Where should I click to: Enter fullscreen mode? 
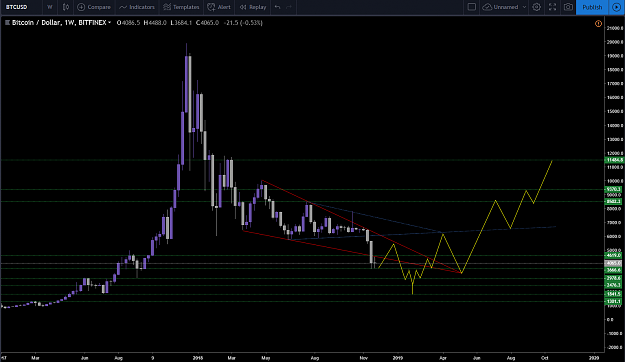pyautogui.click(x=552, y=7)
